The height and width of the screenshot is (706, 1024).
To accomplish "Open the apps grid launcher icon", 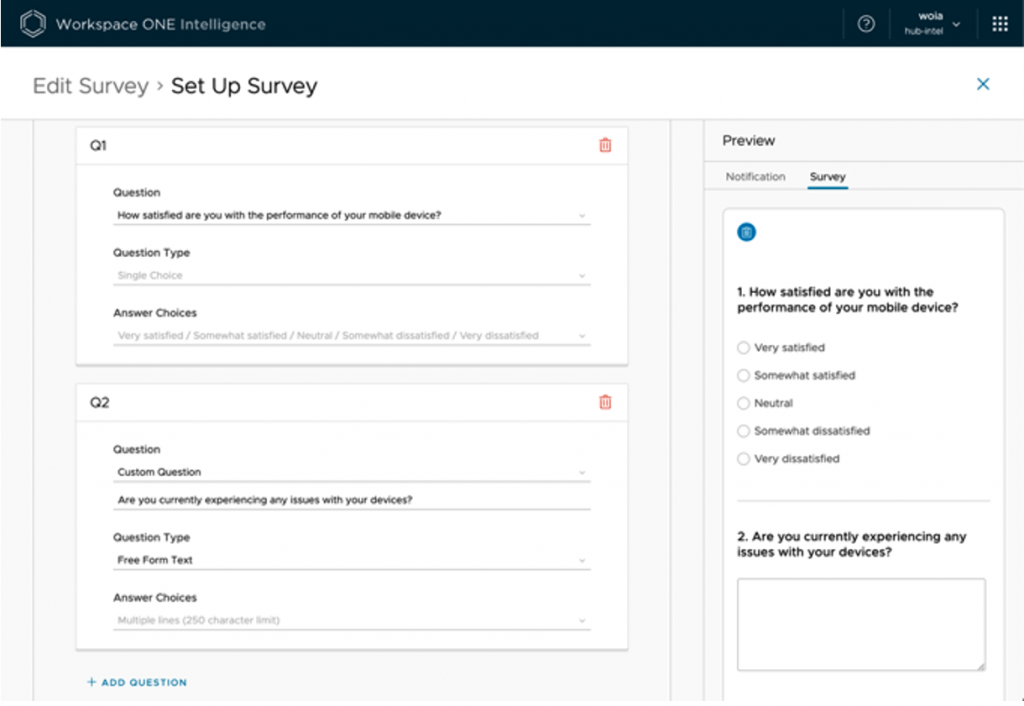I will click(x=999, y=24).
